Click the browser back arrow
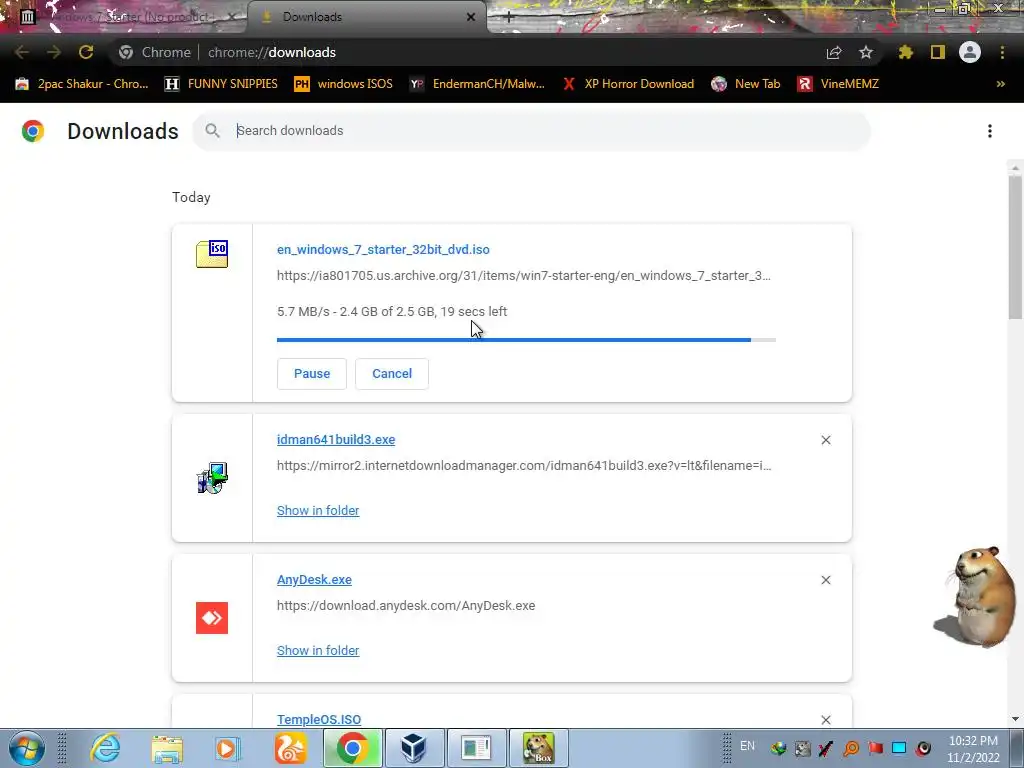Image resolution: width=1024 pixels, height=768 pixels. tap(22, 52)
